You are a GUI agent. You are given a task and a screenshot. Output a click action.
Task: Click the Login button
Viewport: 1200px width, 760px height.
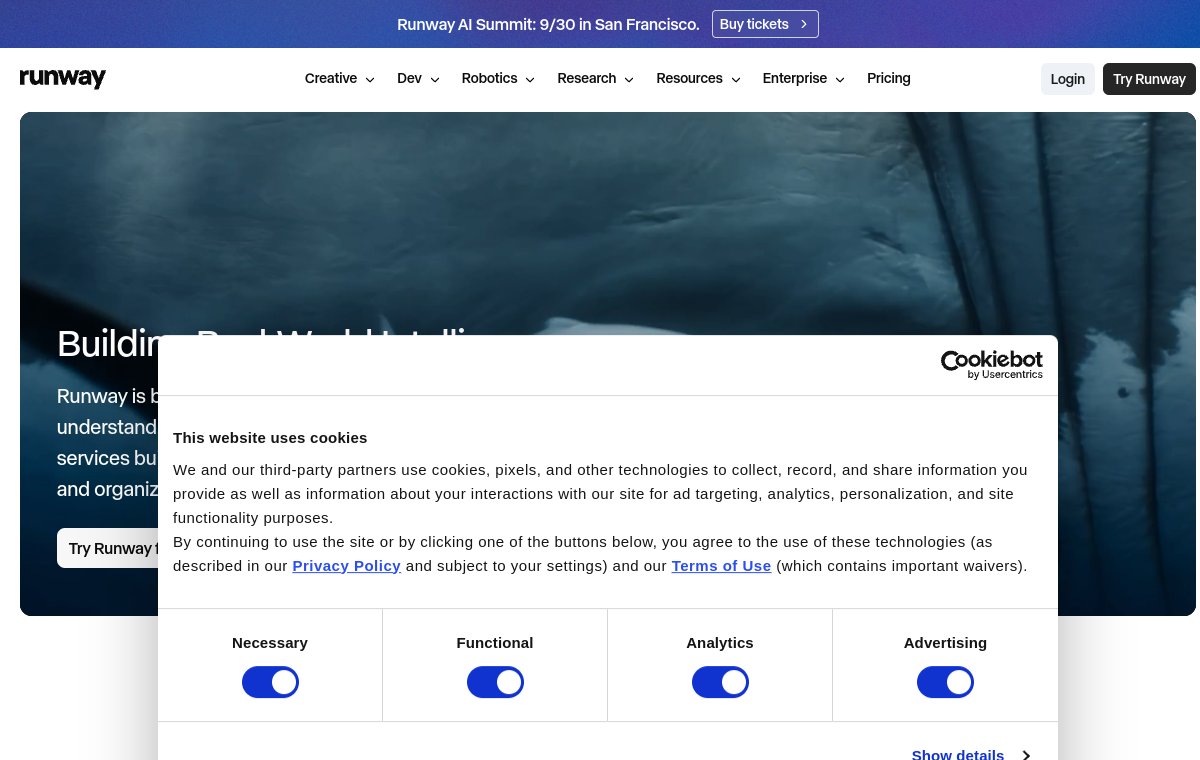(1068, 79)
